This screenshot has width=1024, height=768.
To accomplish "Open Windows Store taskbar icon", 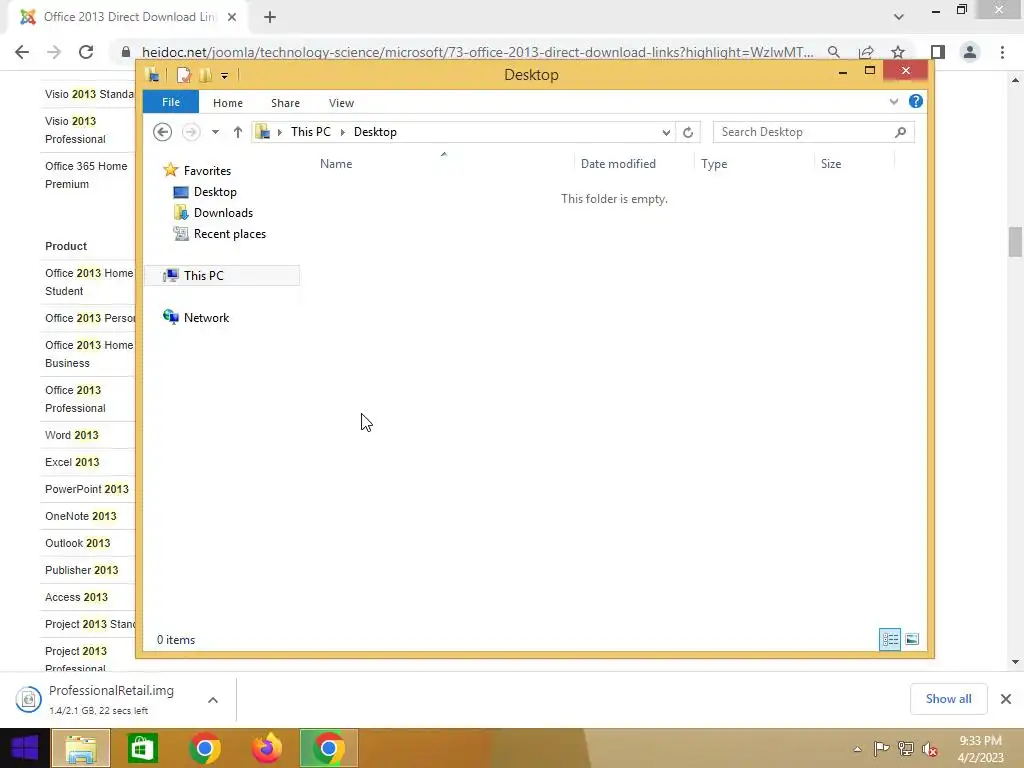I will click(x=142, y=748).
